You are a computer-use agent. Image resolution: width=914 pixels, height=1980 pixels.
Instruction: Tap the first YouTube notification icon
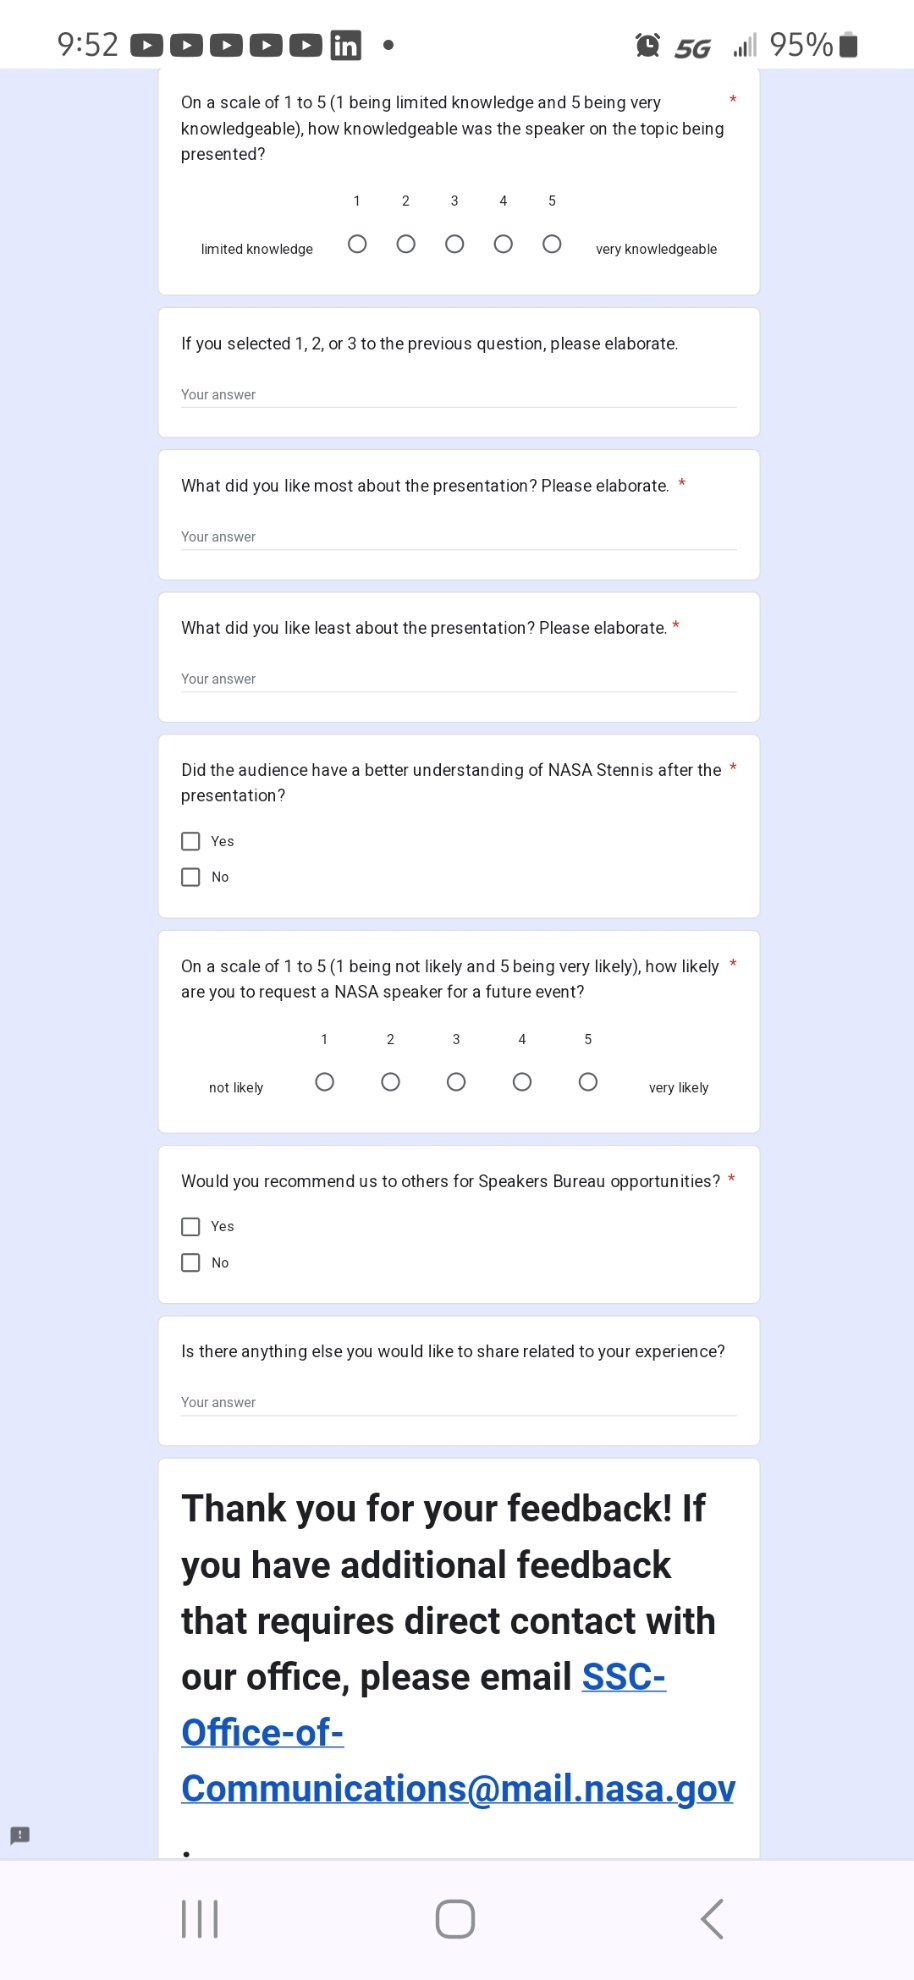147,45
